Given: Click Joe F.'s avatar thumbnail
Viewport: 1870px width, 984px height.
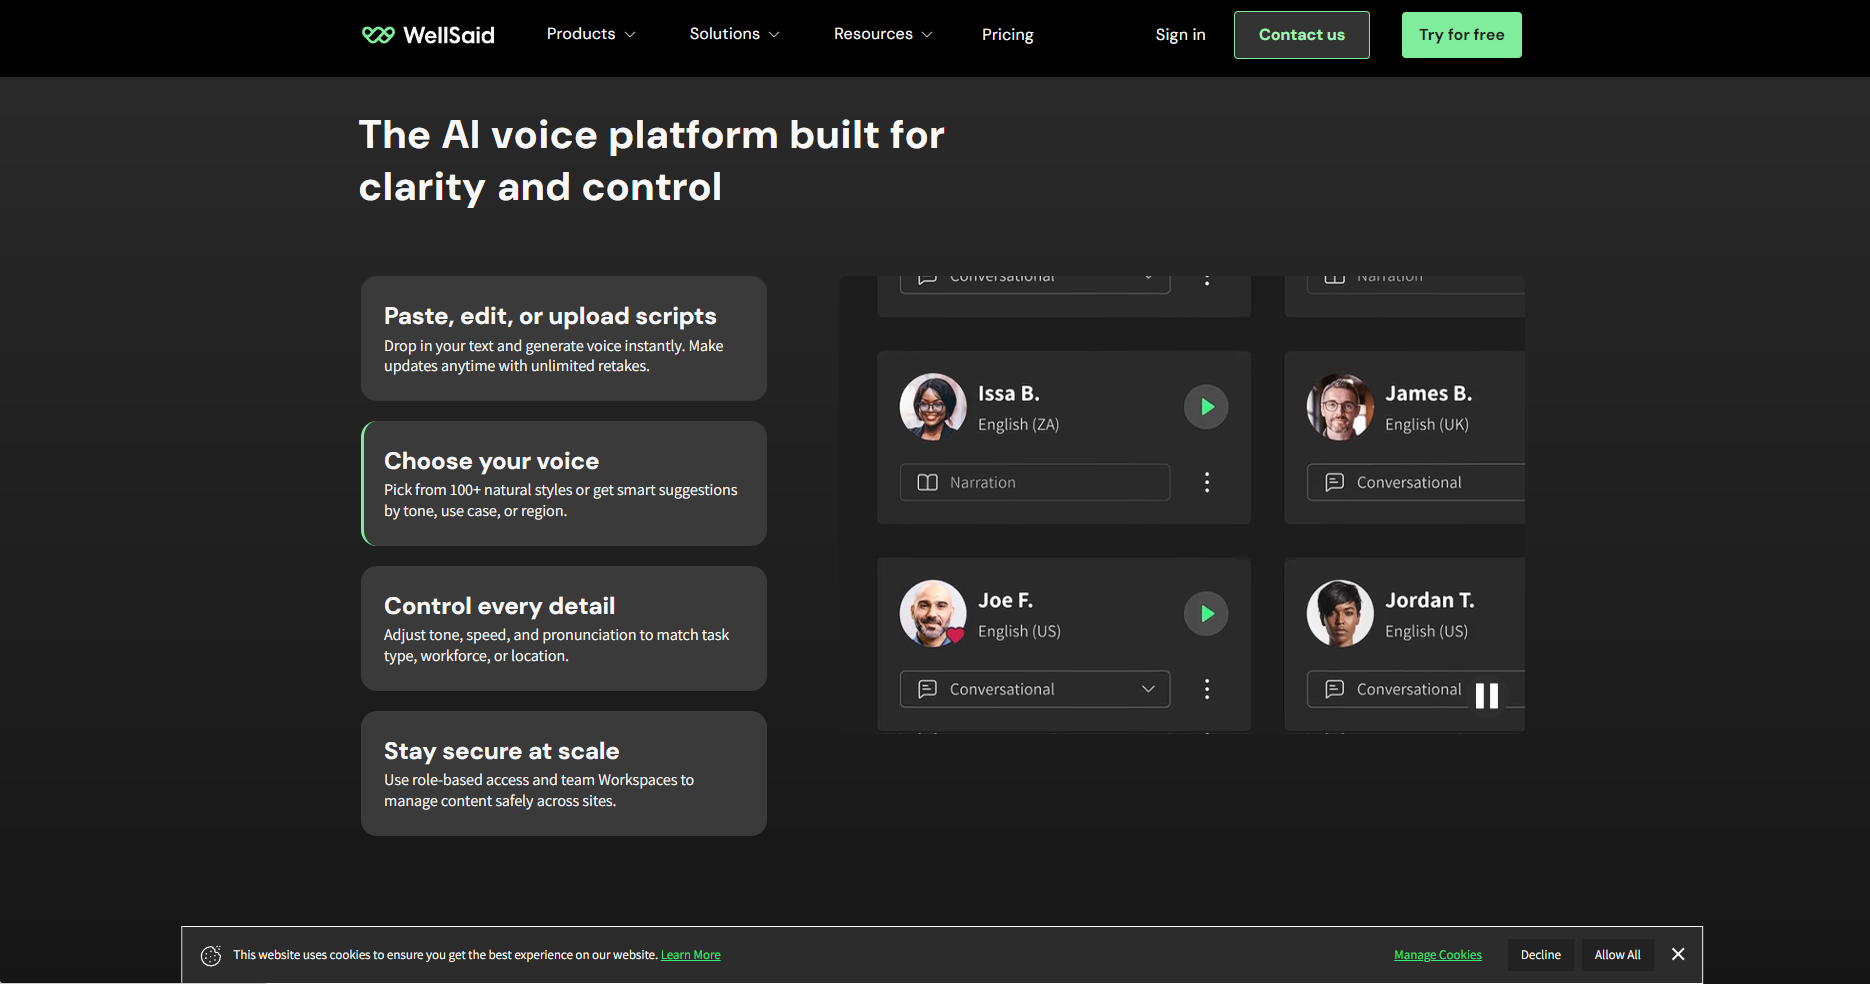Looking at the screenshot, I should tap(932, 614).
